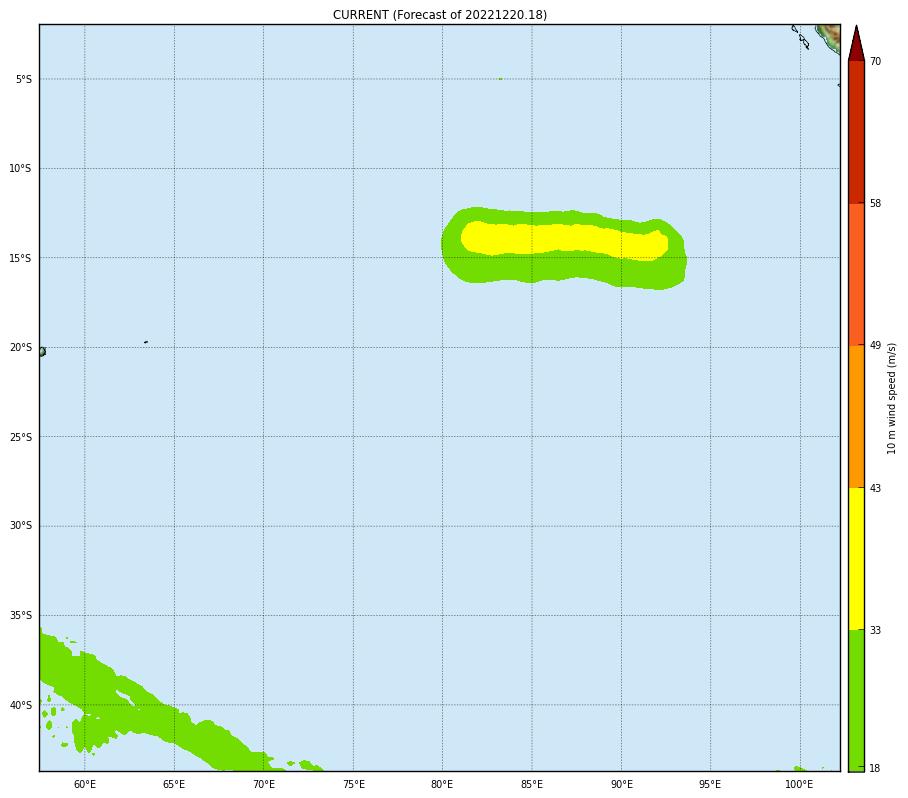The image size is (908, 798).
Task: Click the small island near 20°S 63°E
Action: click(146, 342)
